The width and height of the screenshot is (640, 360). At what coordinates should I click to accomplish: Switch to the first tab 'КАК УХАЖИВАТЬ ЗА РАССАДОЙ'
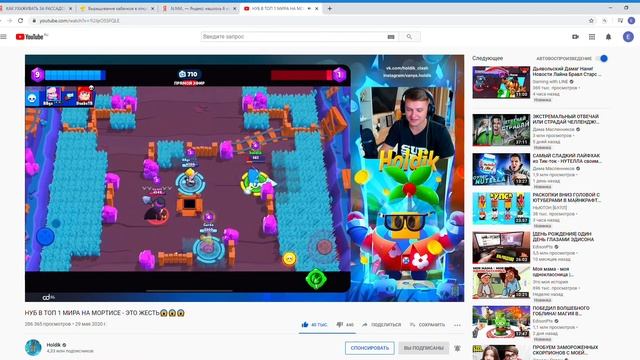click(x=36, y=8)
